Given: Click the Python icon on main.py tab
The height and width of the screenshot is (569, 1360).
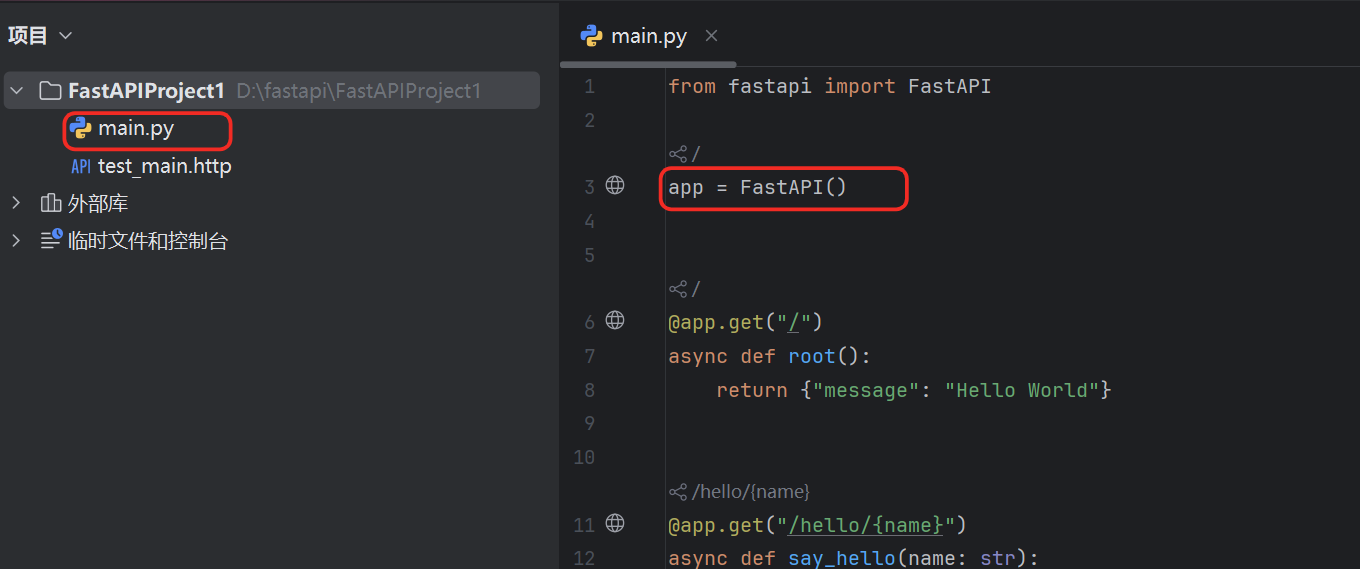Looking at the screenshot, I should coord(591,36).
